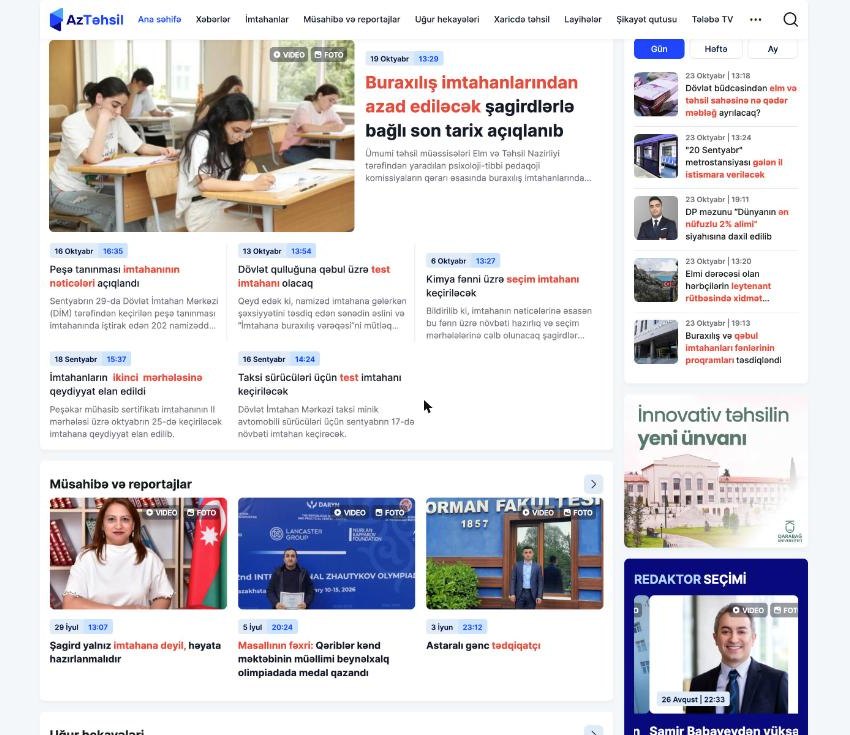Click the Redaktor seçimi man in suit photo
Image resolution: width=850 pixels, height=735 pixels.
tap(723, 654)
